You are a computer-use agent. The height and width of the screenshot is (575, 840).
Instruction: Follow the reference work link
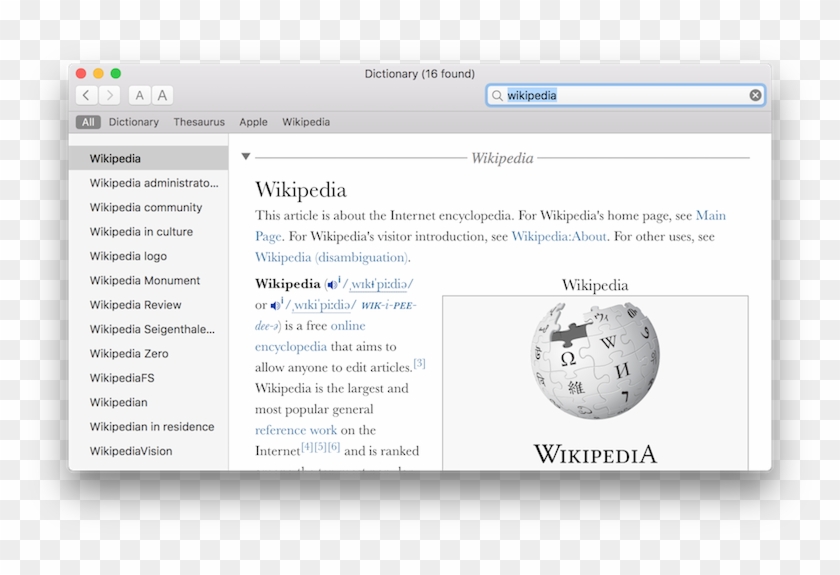296,430
